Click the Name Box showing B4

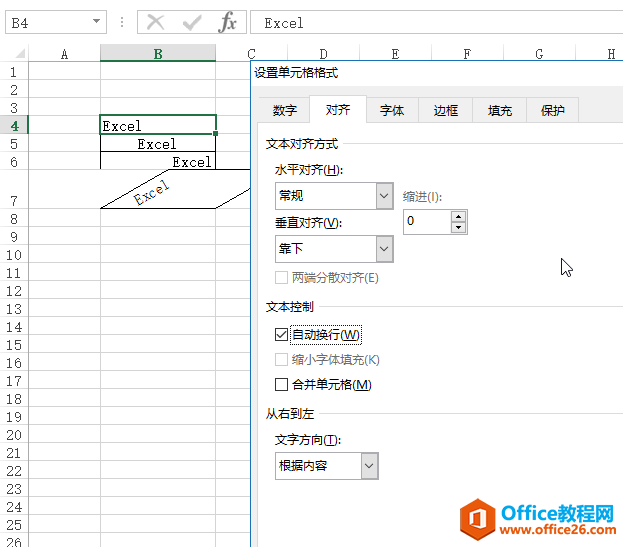point(56,22)
